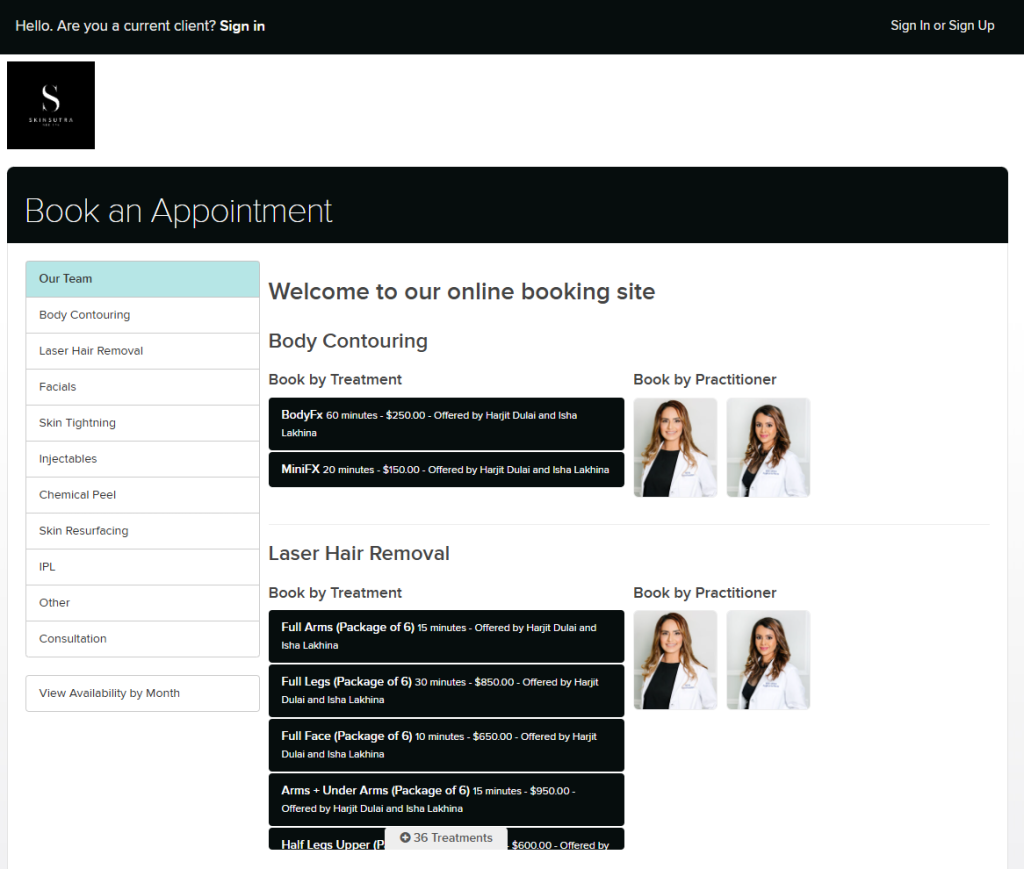The image size is (1024, 869).
Task: Open the Consultation category
Action: (142, 639)
